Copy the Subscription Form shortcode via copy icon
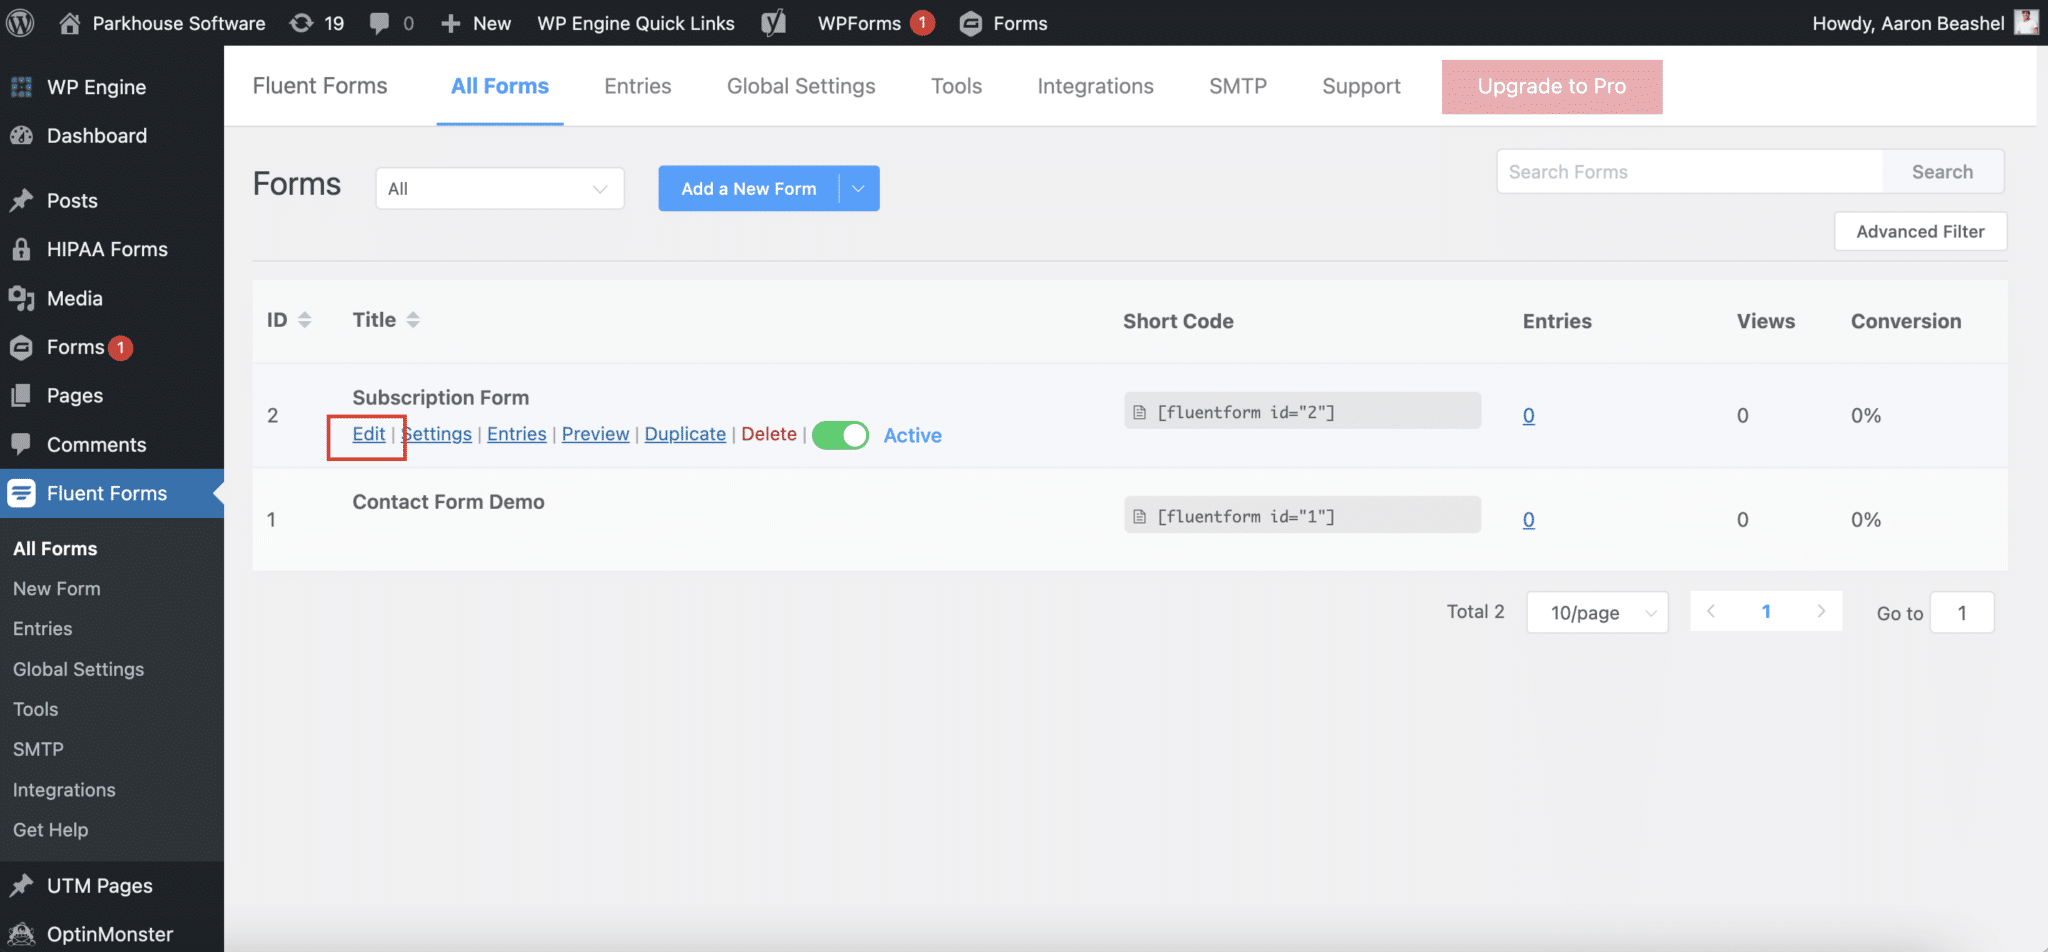Viewport: 2048px width, 952px height. pyautogui.click(x=1139, y=411)
